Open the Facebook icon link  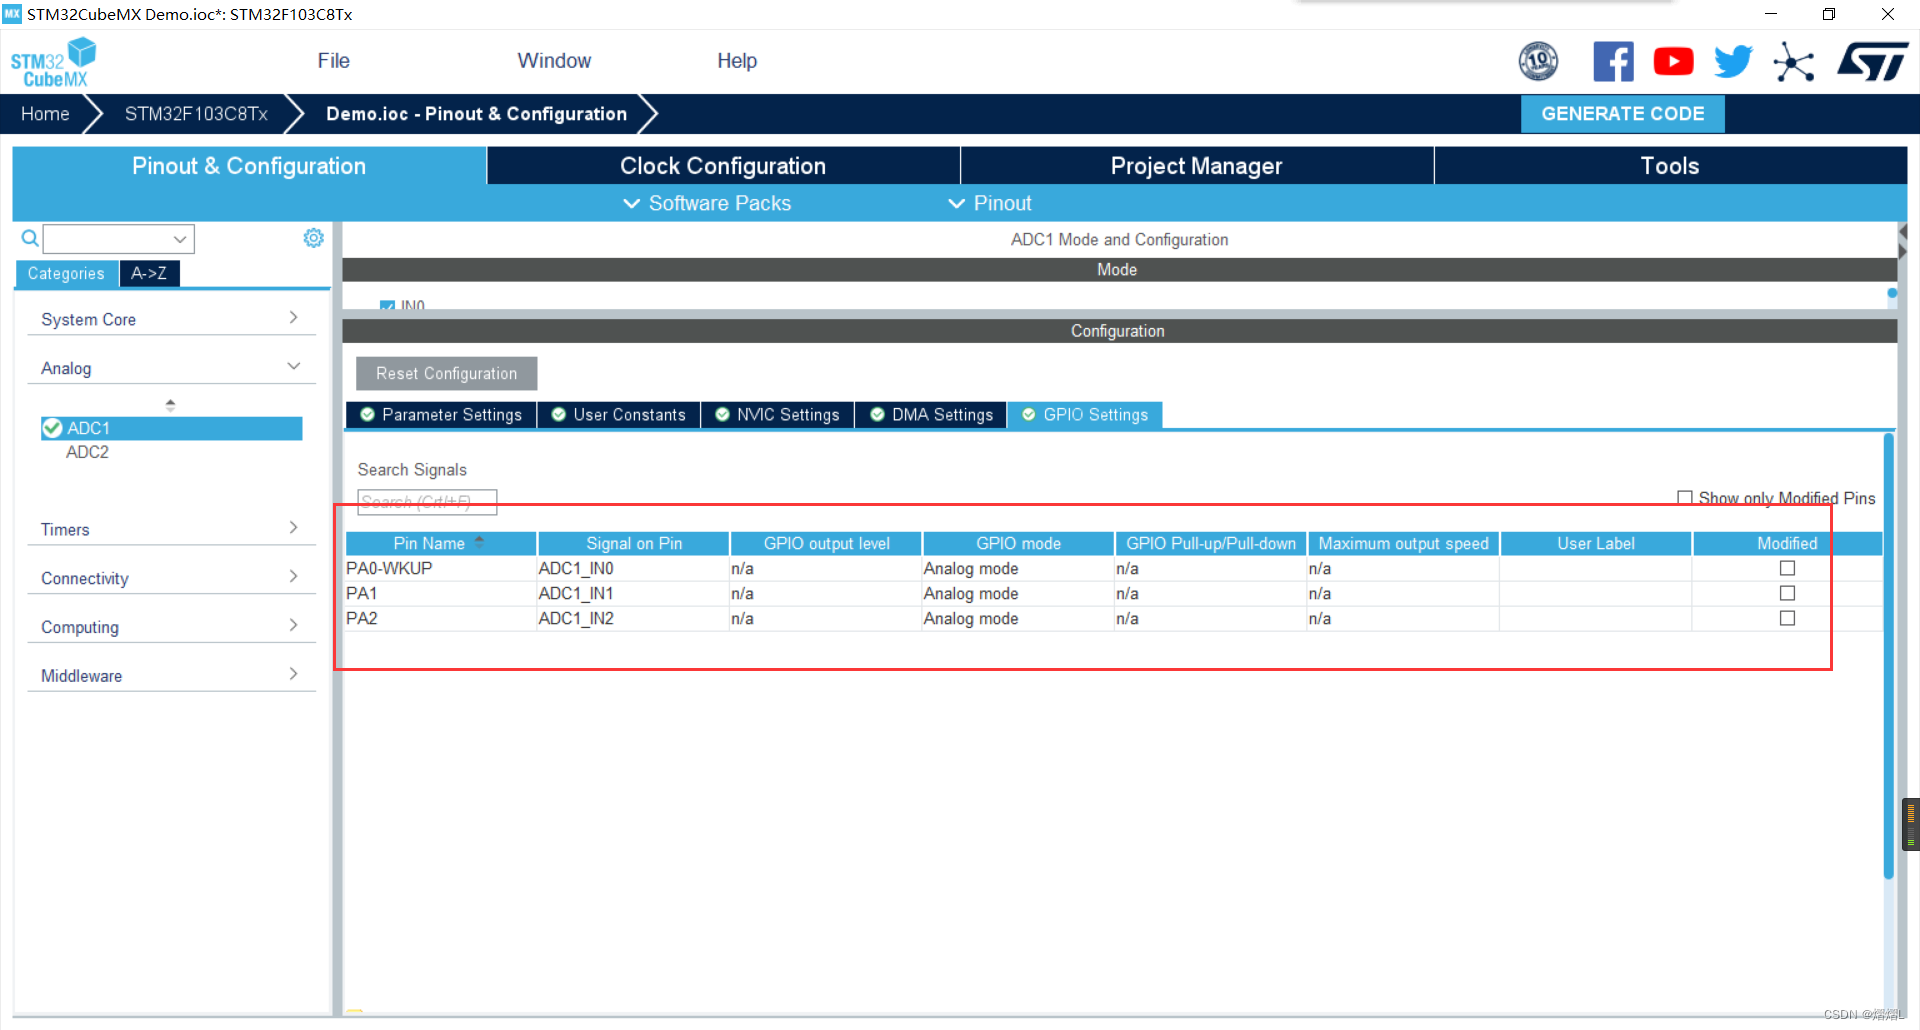(1613, 62)
